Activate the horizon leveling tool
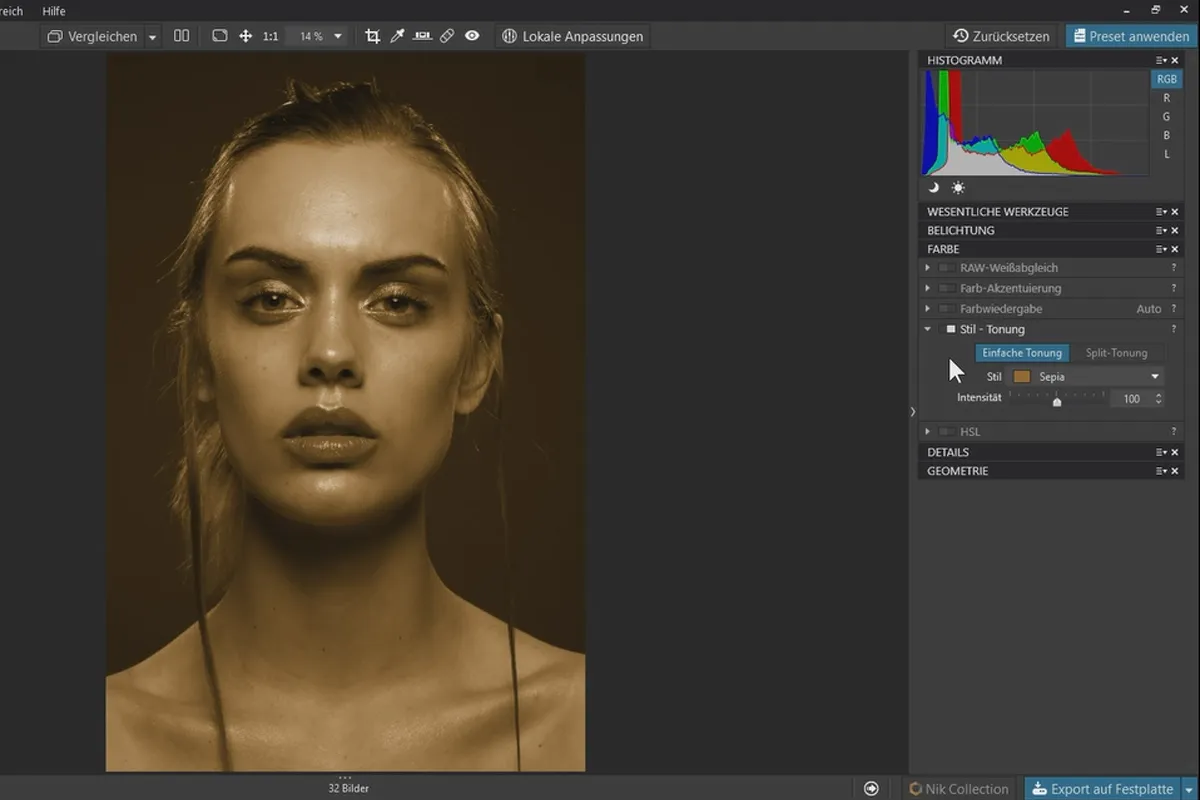 [422, 36]
